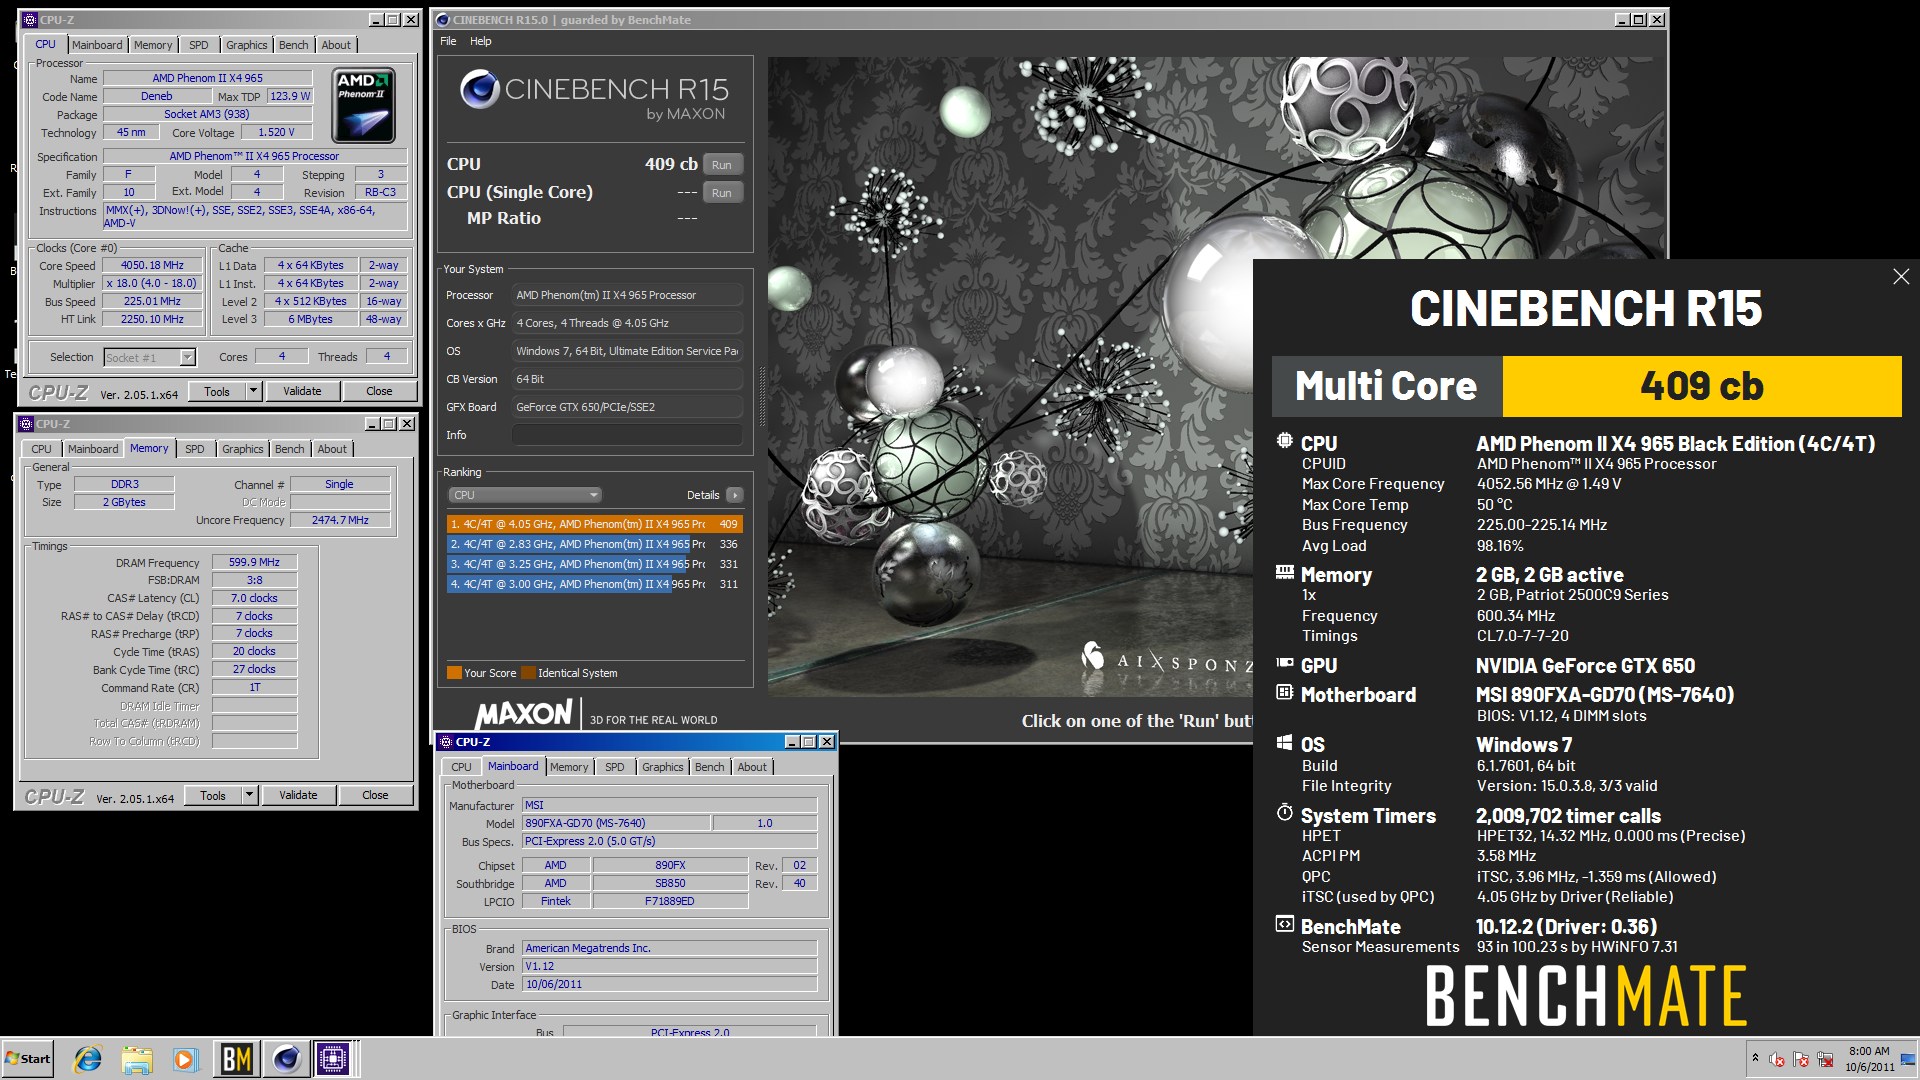Click the GPU icon in BenchMate panel
1920x1080 pixels.
(1285, 663)
